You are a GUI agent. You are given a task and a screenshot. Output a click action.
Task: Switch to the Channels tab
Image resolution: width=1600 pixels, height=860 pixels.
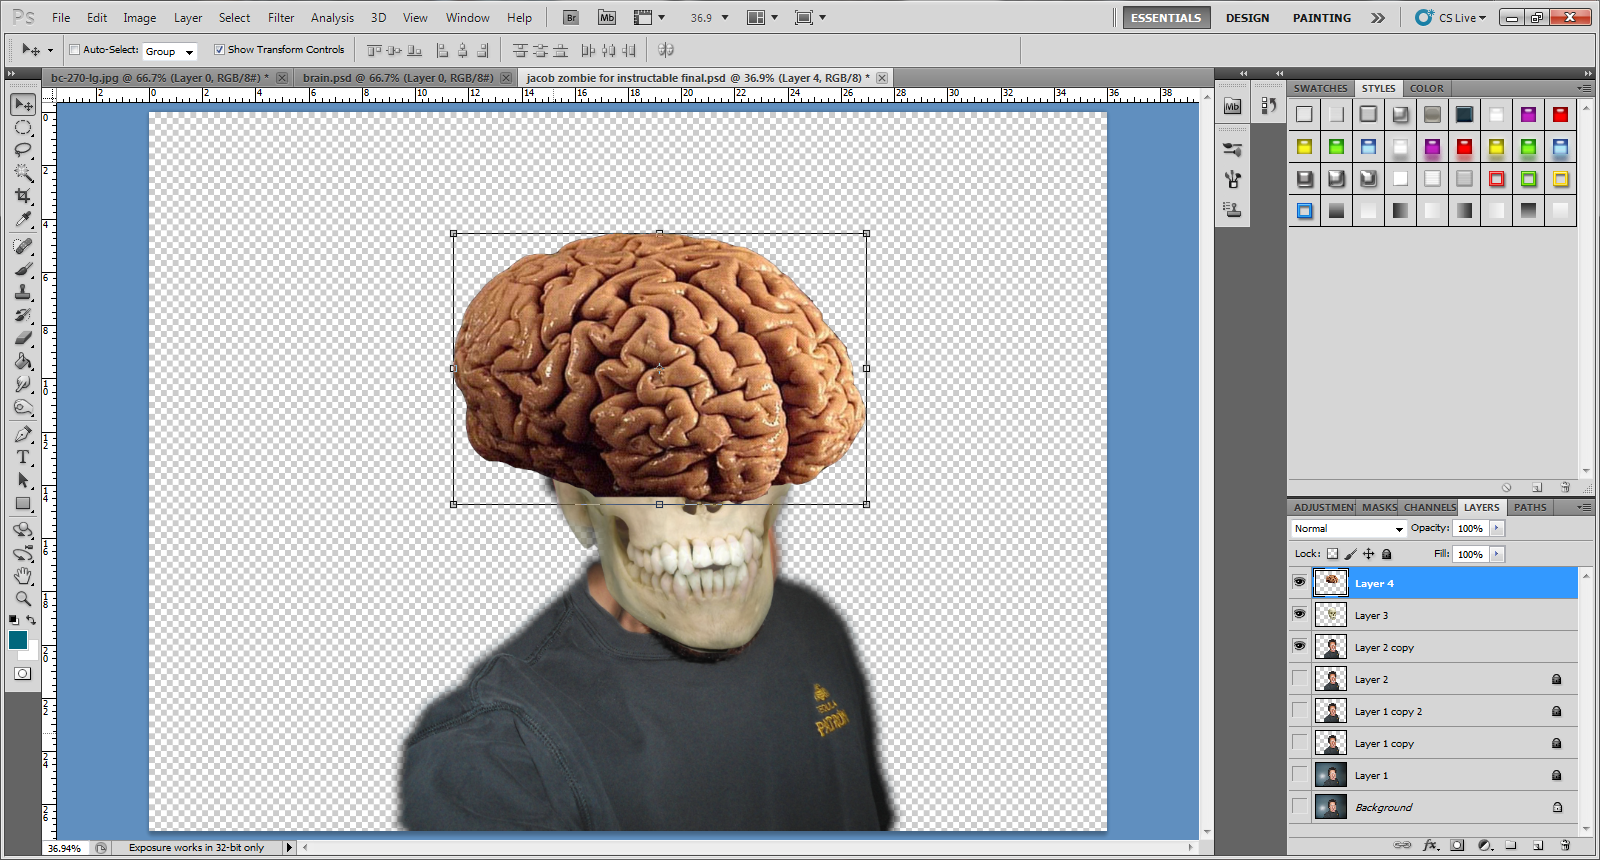tap(1429, 507)
